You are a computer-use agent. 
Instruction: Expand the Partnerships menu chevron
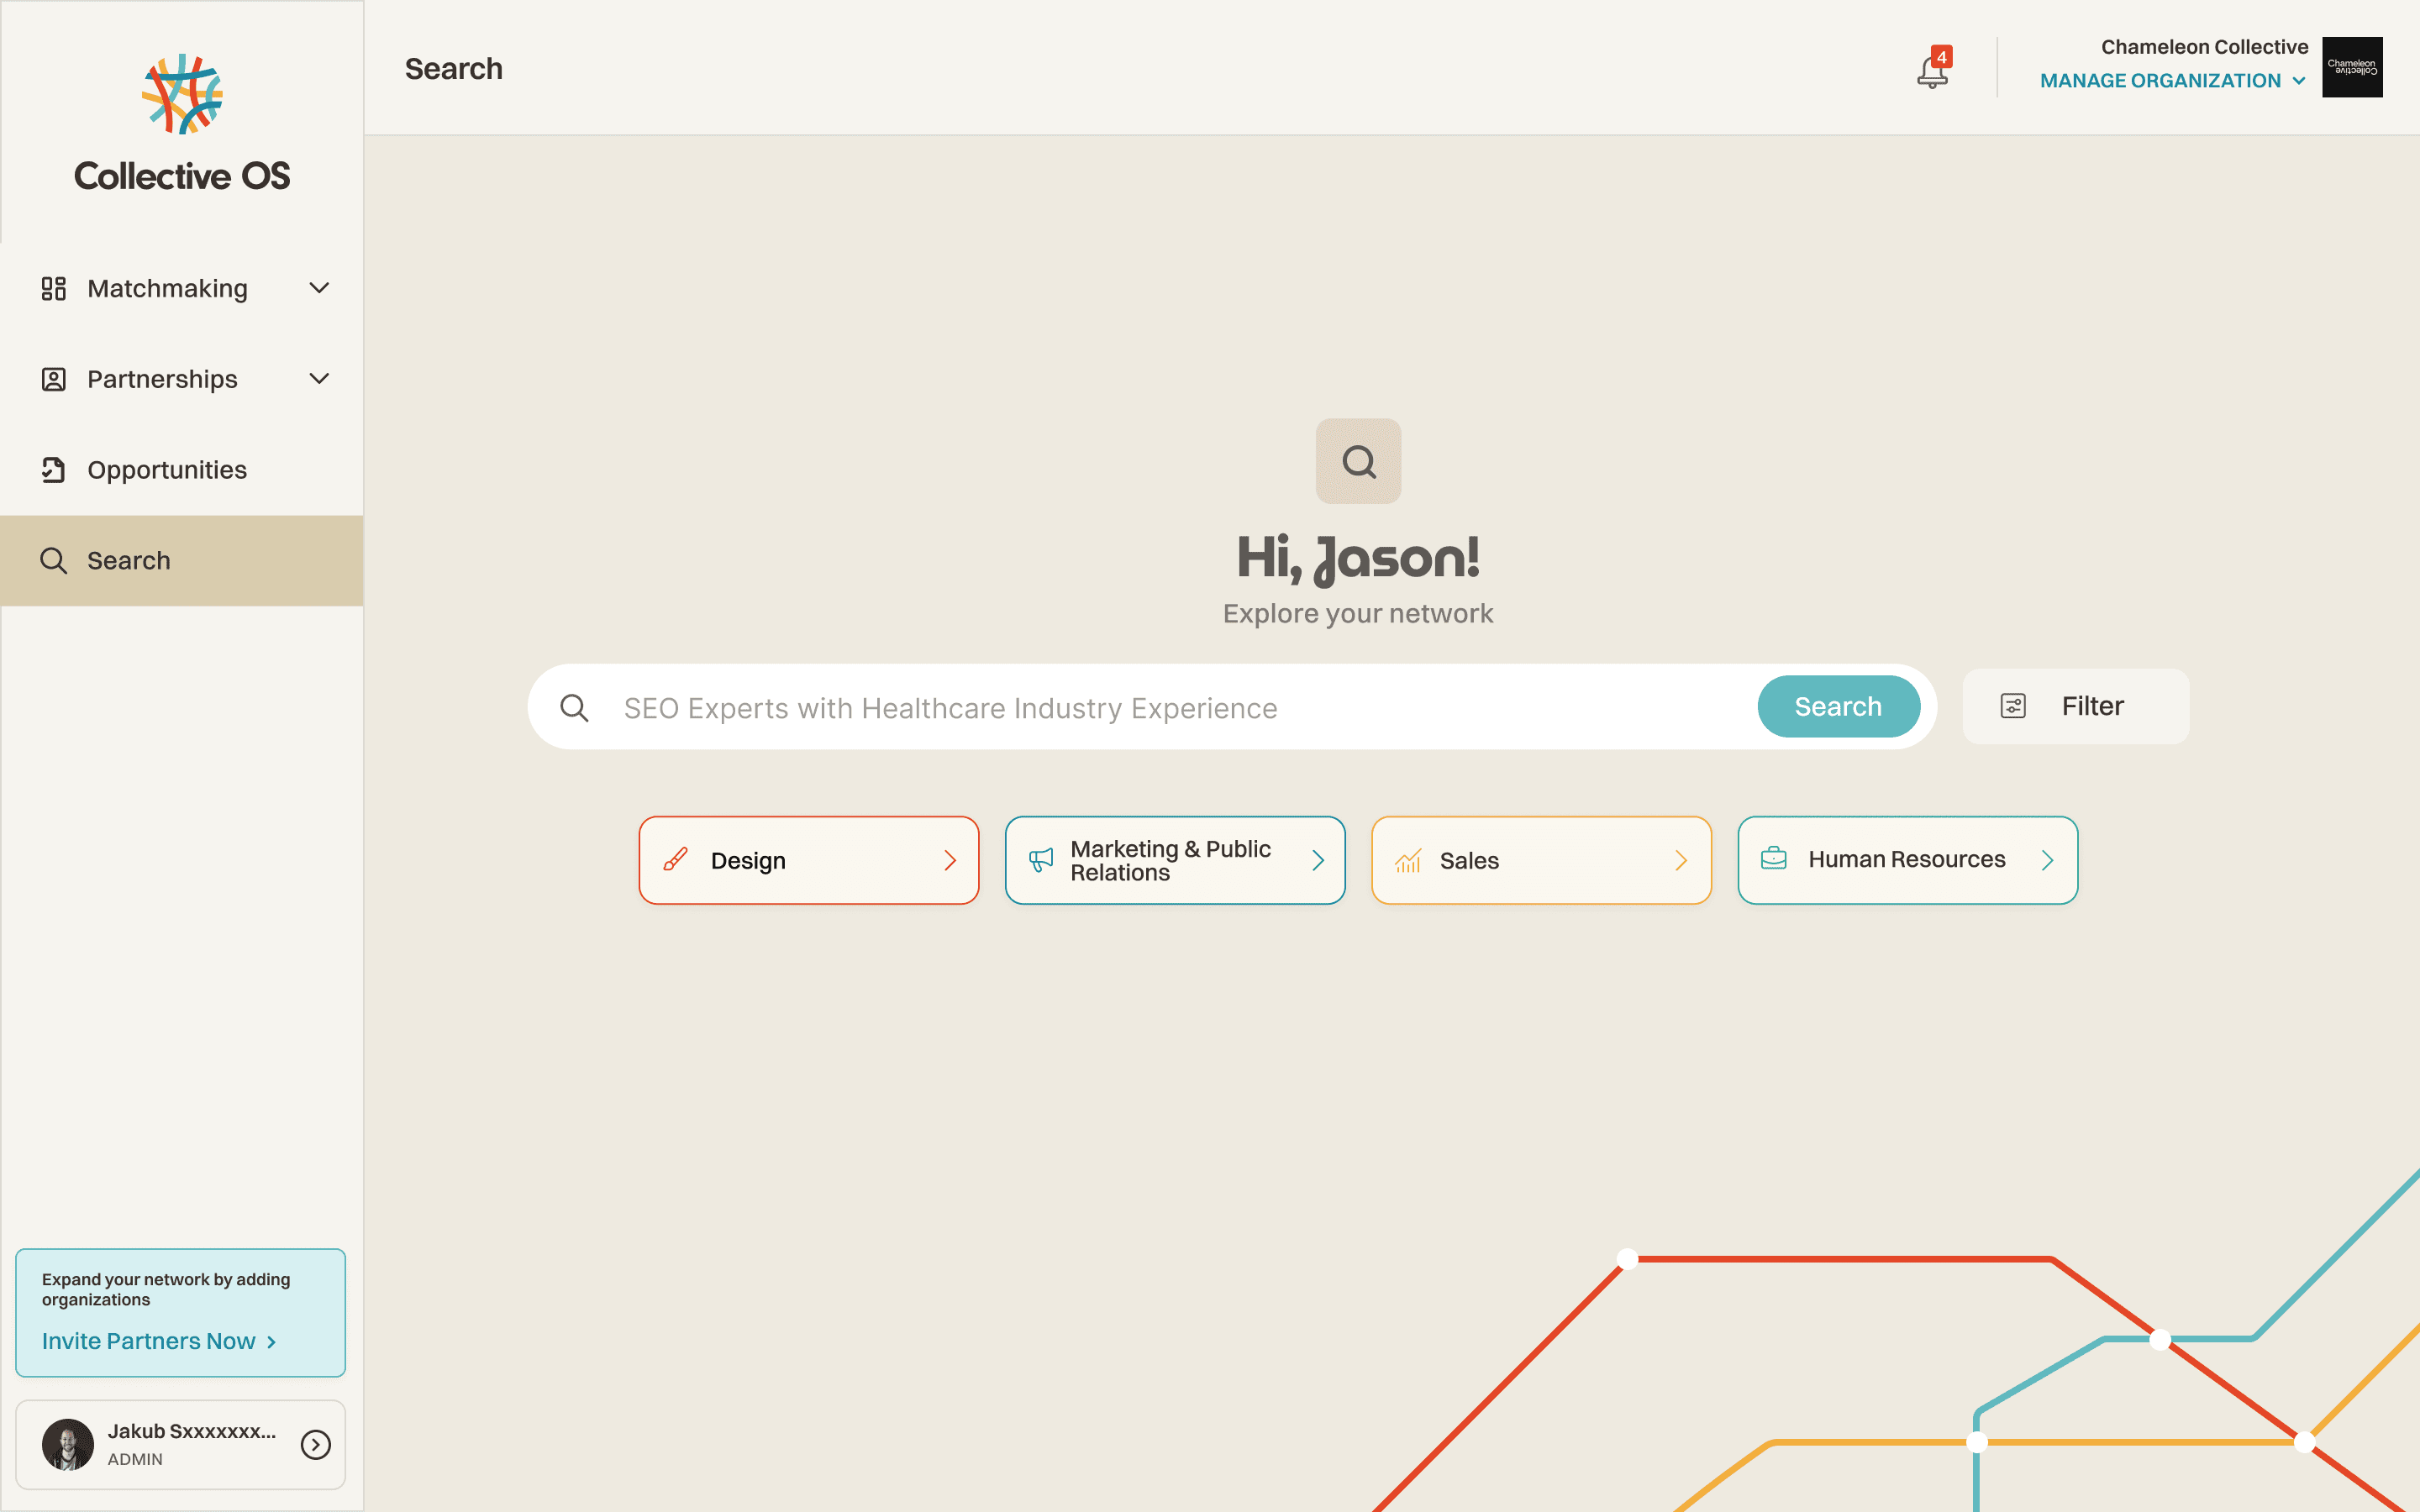coord(319,379)
